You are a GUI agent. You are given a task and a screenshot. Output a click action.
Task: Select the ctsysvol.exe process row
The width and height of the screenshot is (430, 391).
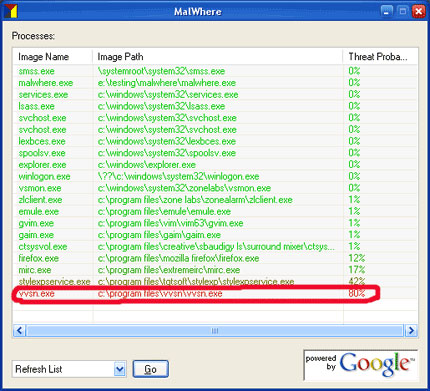[215, 246]
